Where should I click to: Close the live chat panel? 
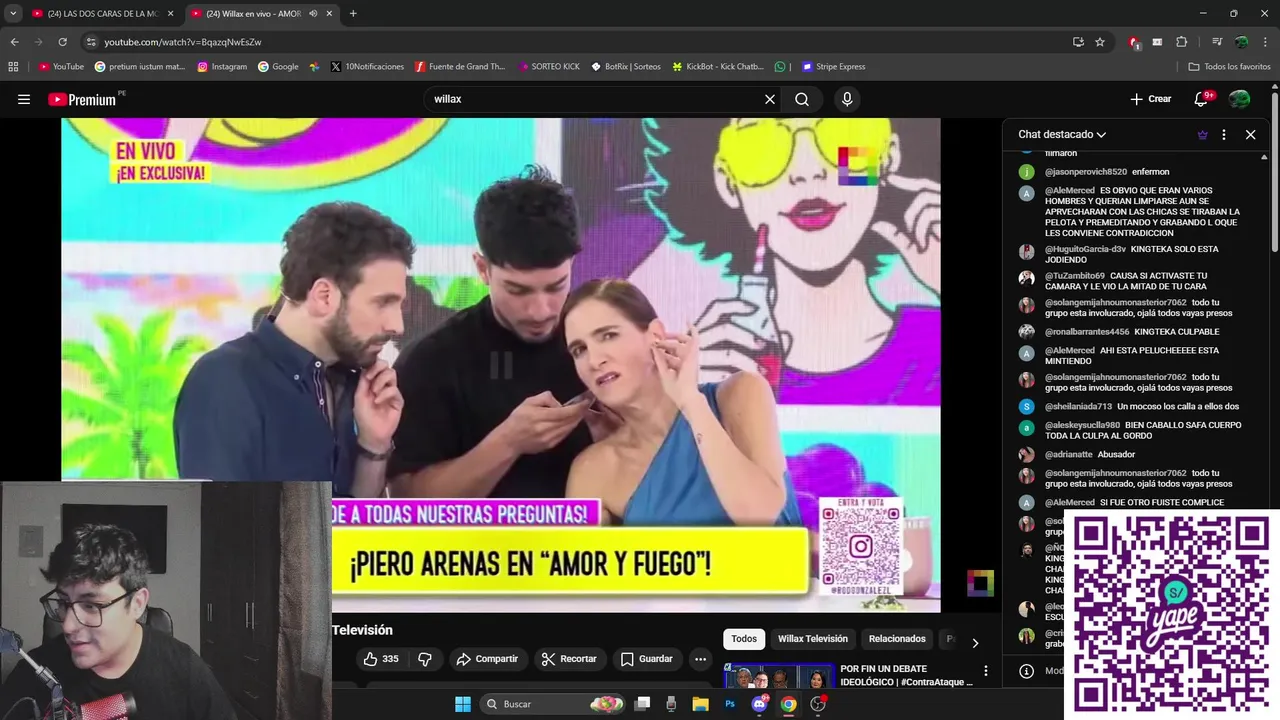tap(1250, 134)
